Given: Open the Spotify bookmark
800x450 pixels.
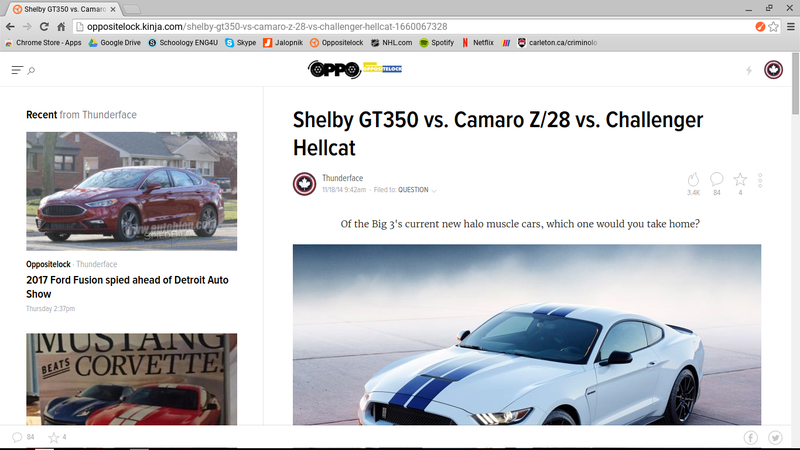Looking at the screenshot, I should click(x=437, y=43).
